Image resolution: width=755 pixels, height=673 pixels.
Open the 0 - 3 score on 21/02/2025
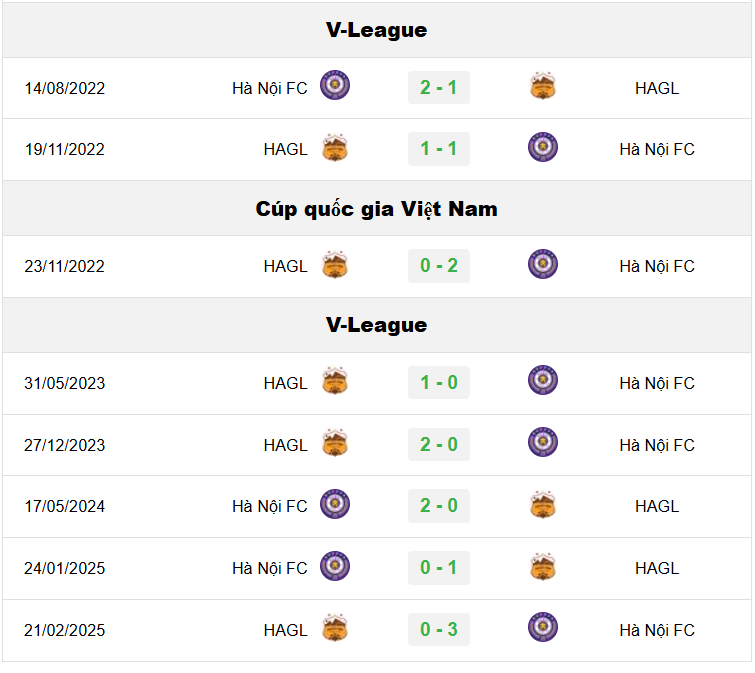tap(439, 630)
